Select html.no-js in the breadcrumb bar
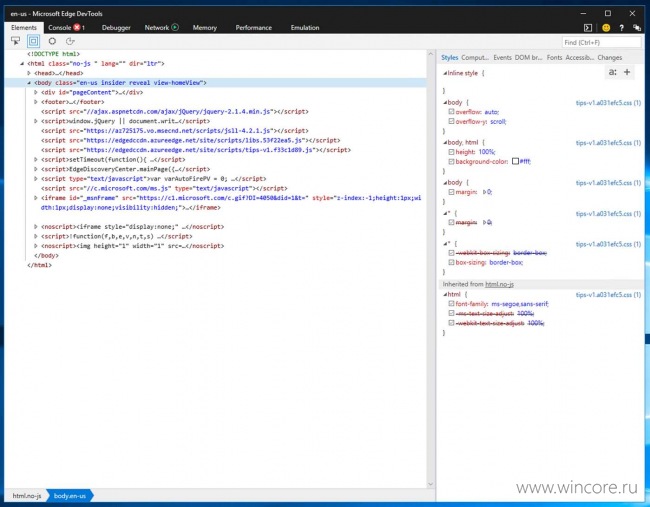This screenshot has width=650, height=507. coord(27,495)
